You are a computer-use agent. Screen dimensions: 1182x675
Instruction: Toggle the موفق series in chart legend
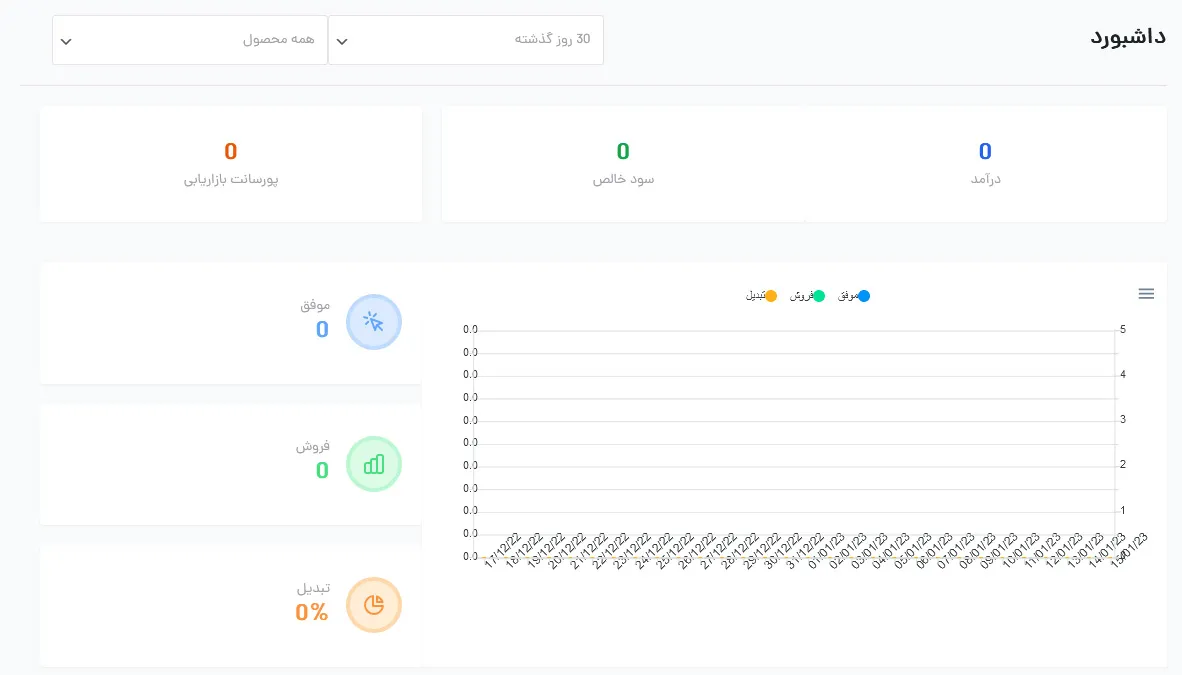pos(853,296)
